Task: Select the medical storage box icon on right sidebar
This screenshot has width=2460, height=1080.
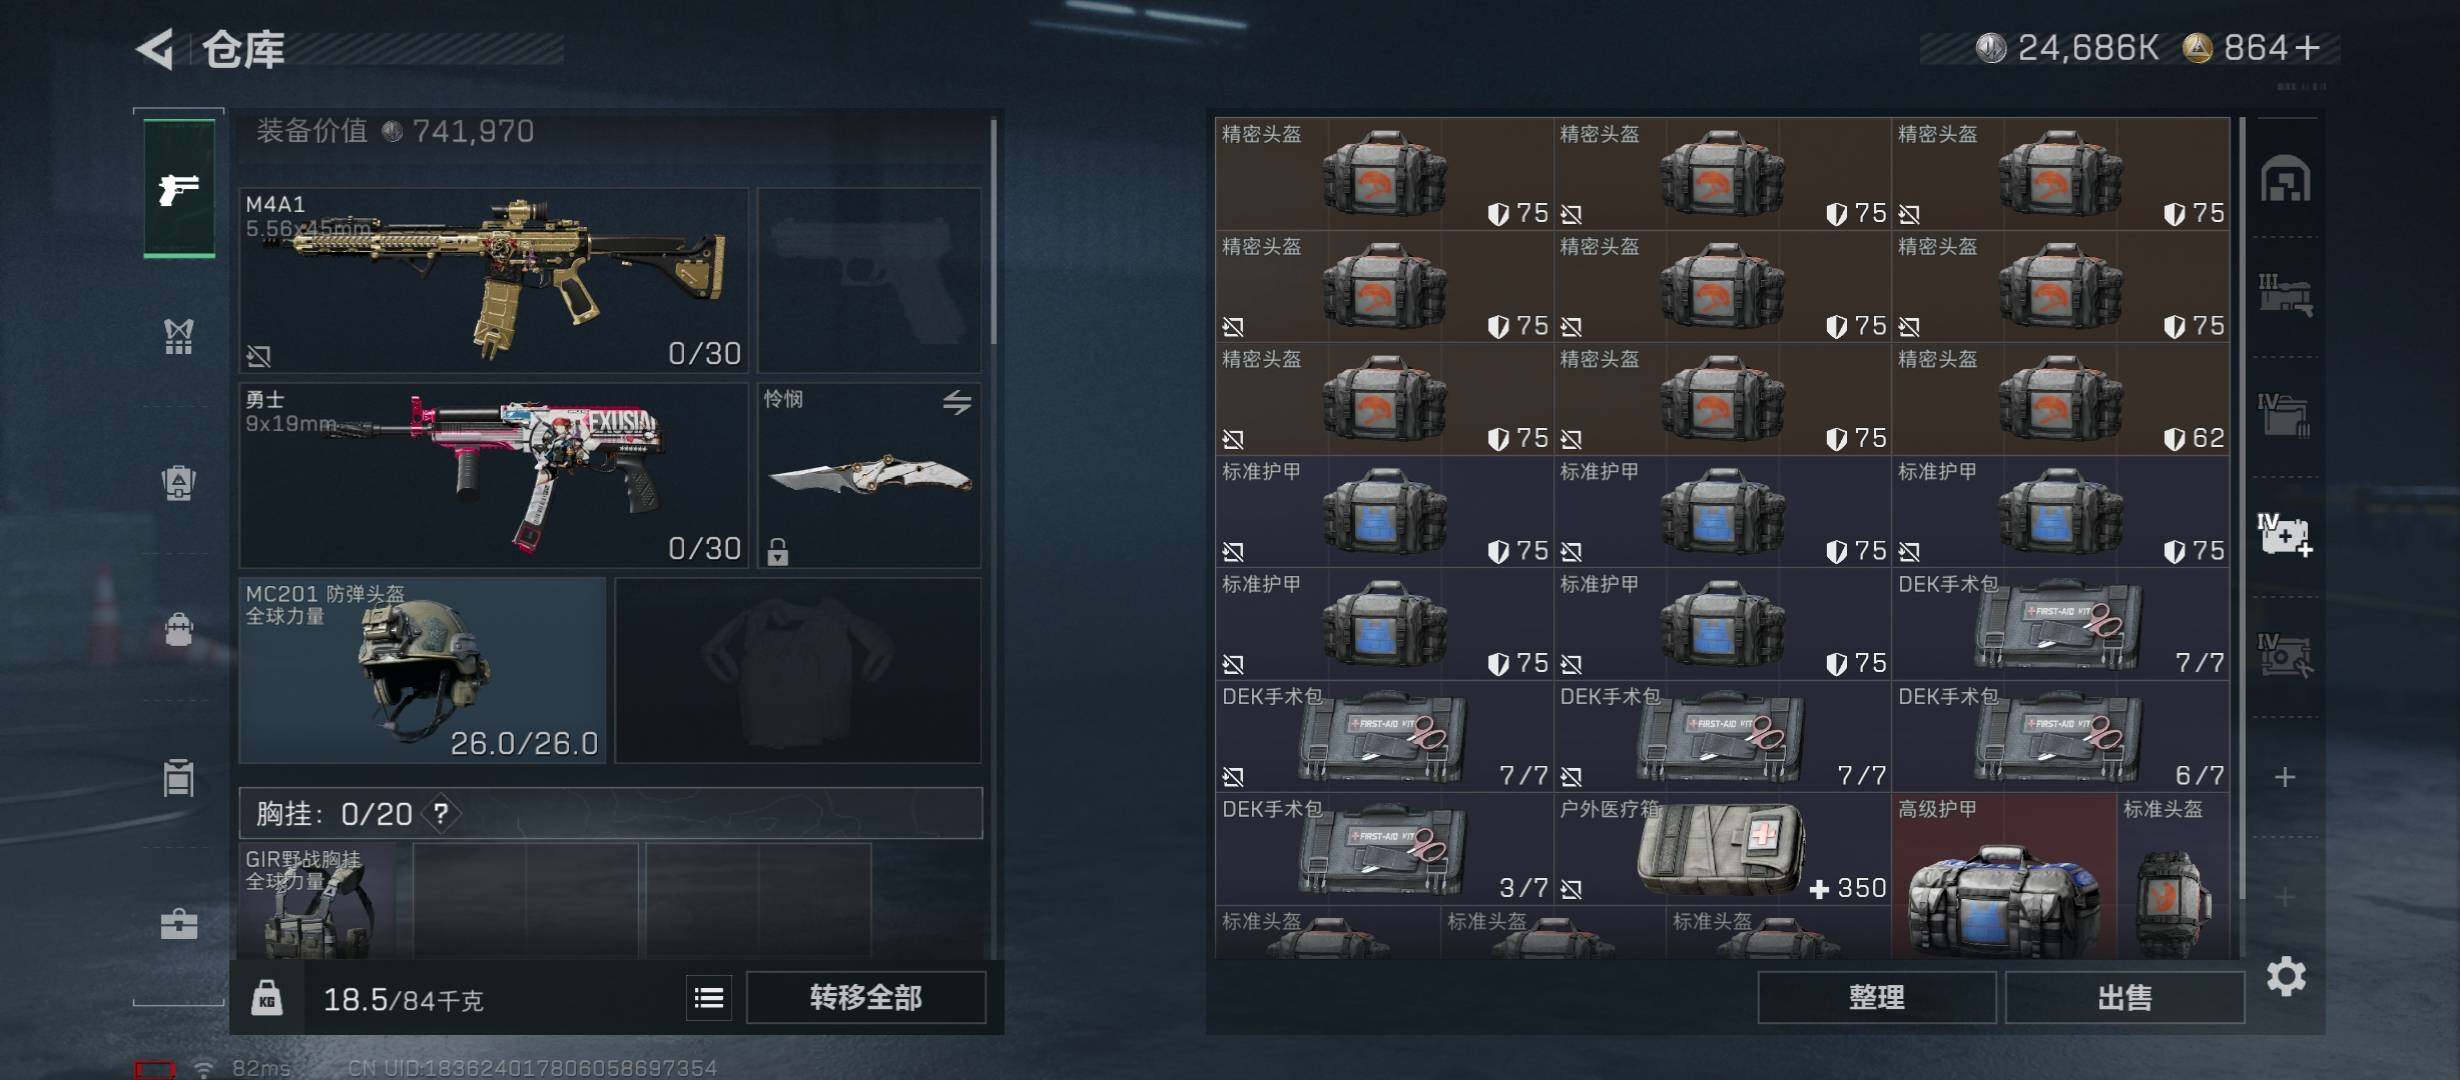Action: pyautogui.click(x=2285, y=535)
